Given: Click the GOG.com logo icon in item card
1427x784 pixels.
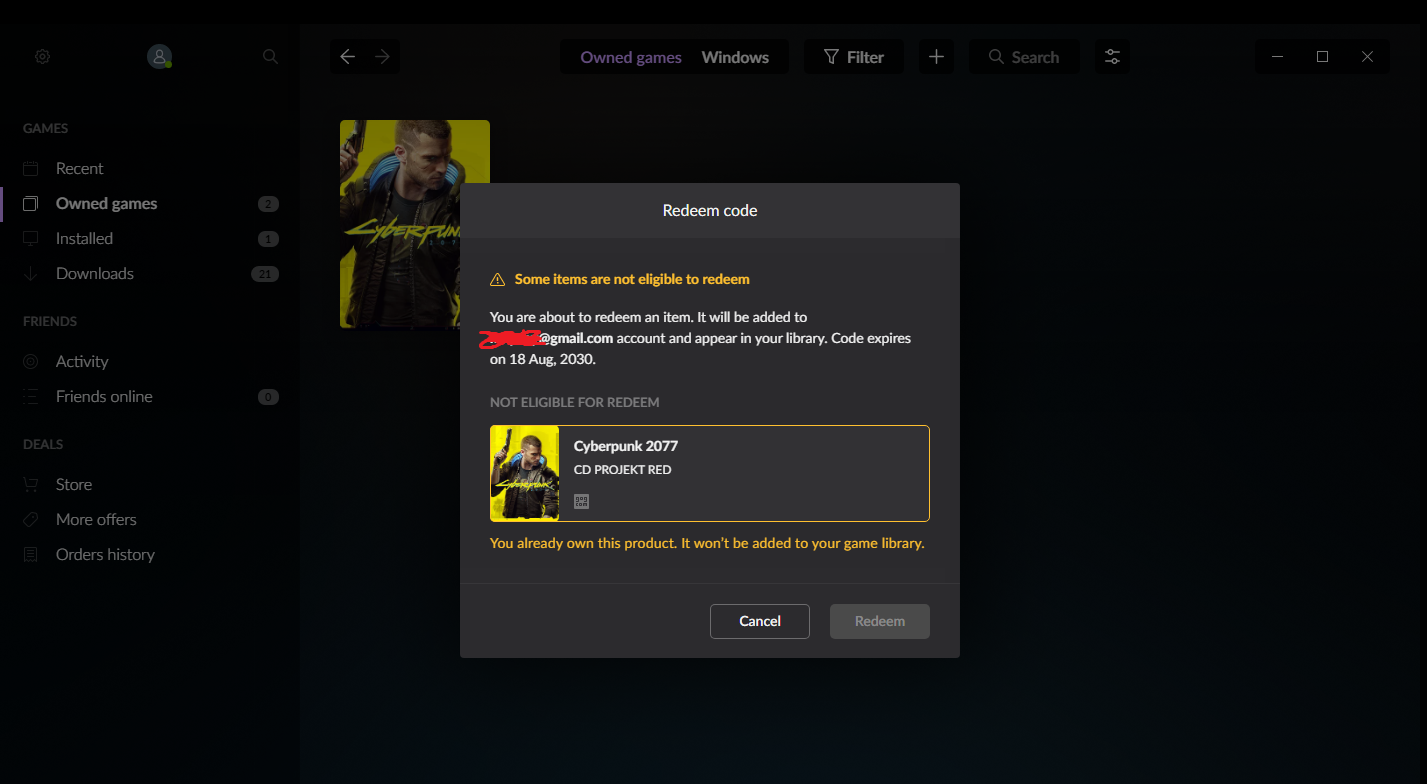Looking at the screenshot, I should point(581,502).
